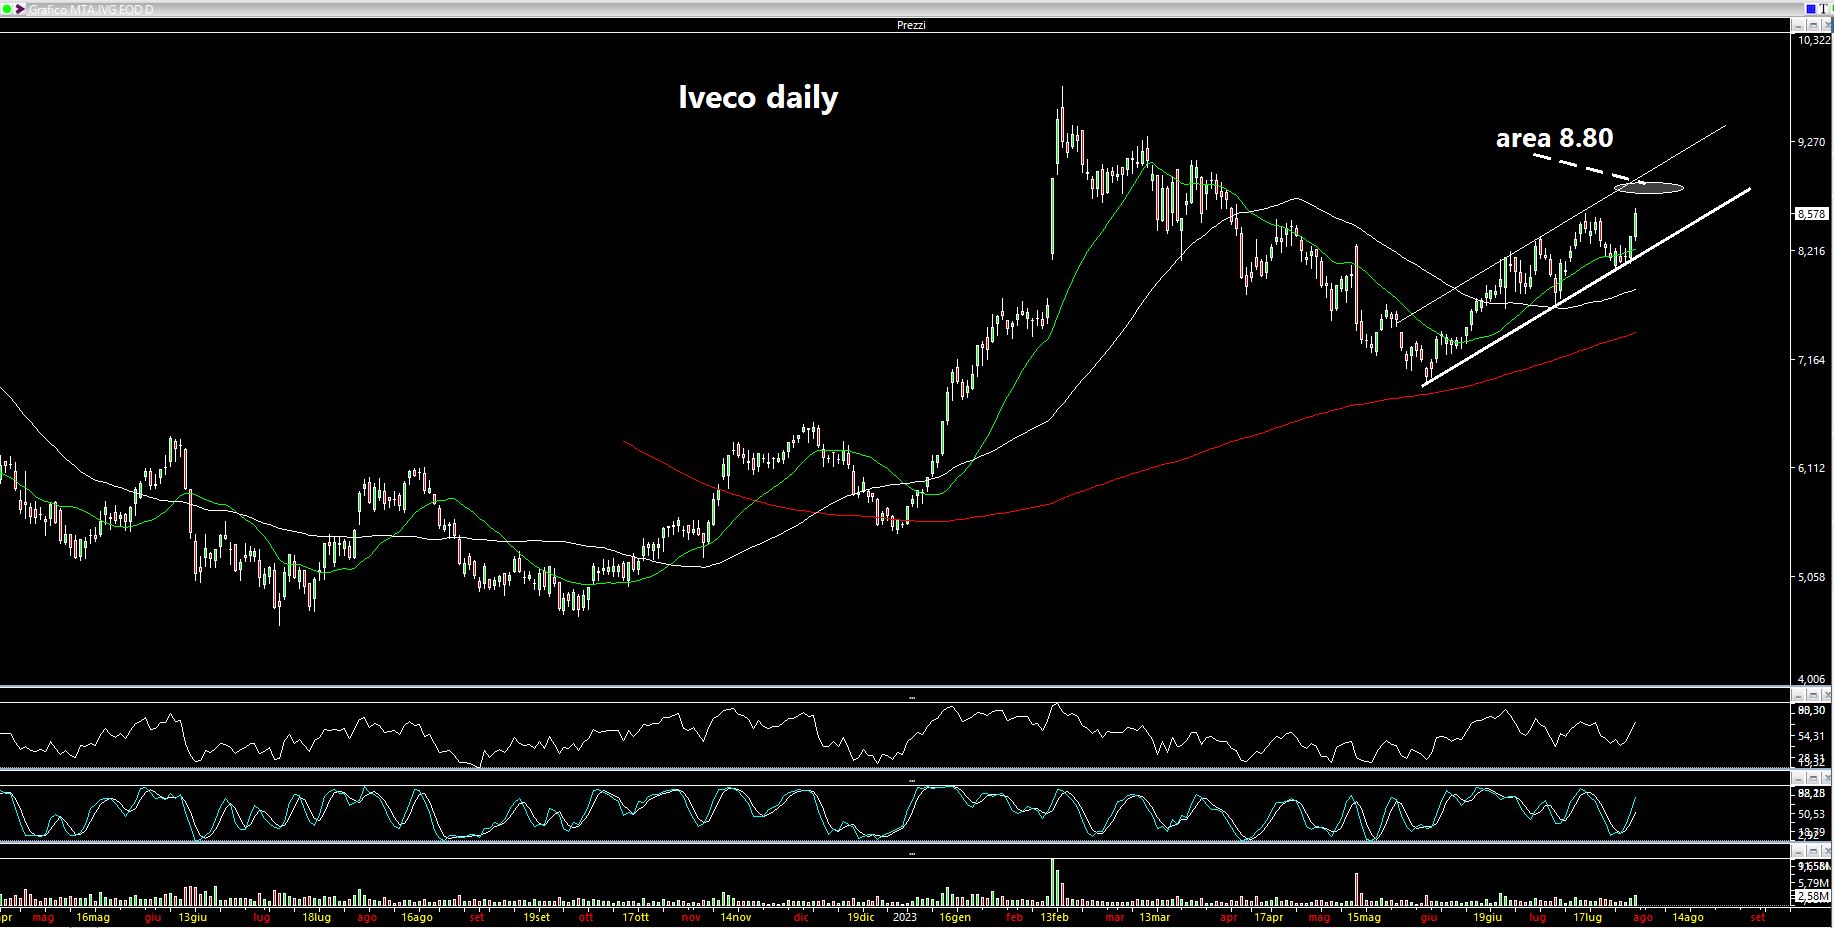
Task: Click the 9,270 price axis label
Action: pos(1811,143)
